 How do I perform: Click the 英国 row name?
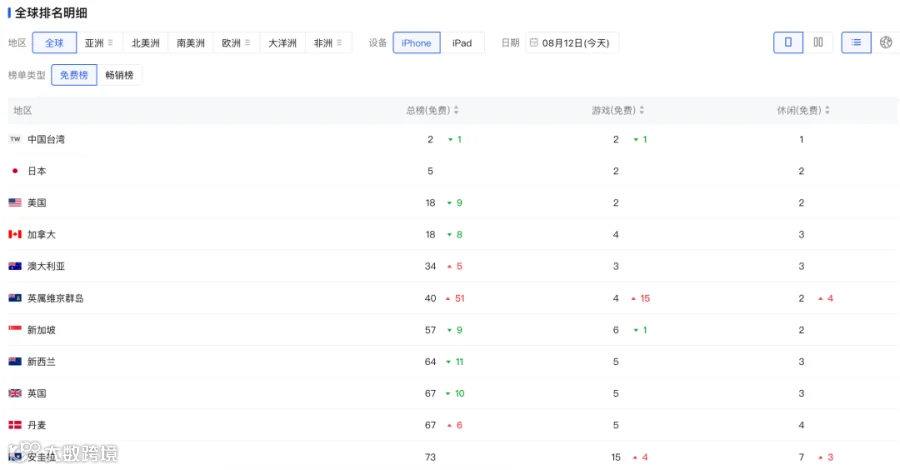click(37, 393)
